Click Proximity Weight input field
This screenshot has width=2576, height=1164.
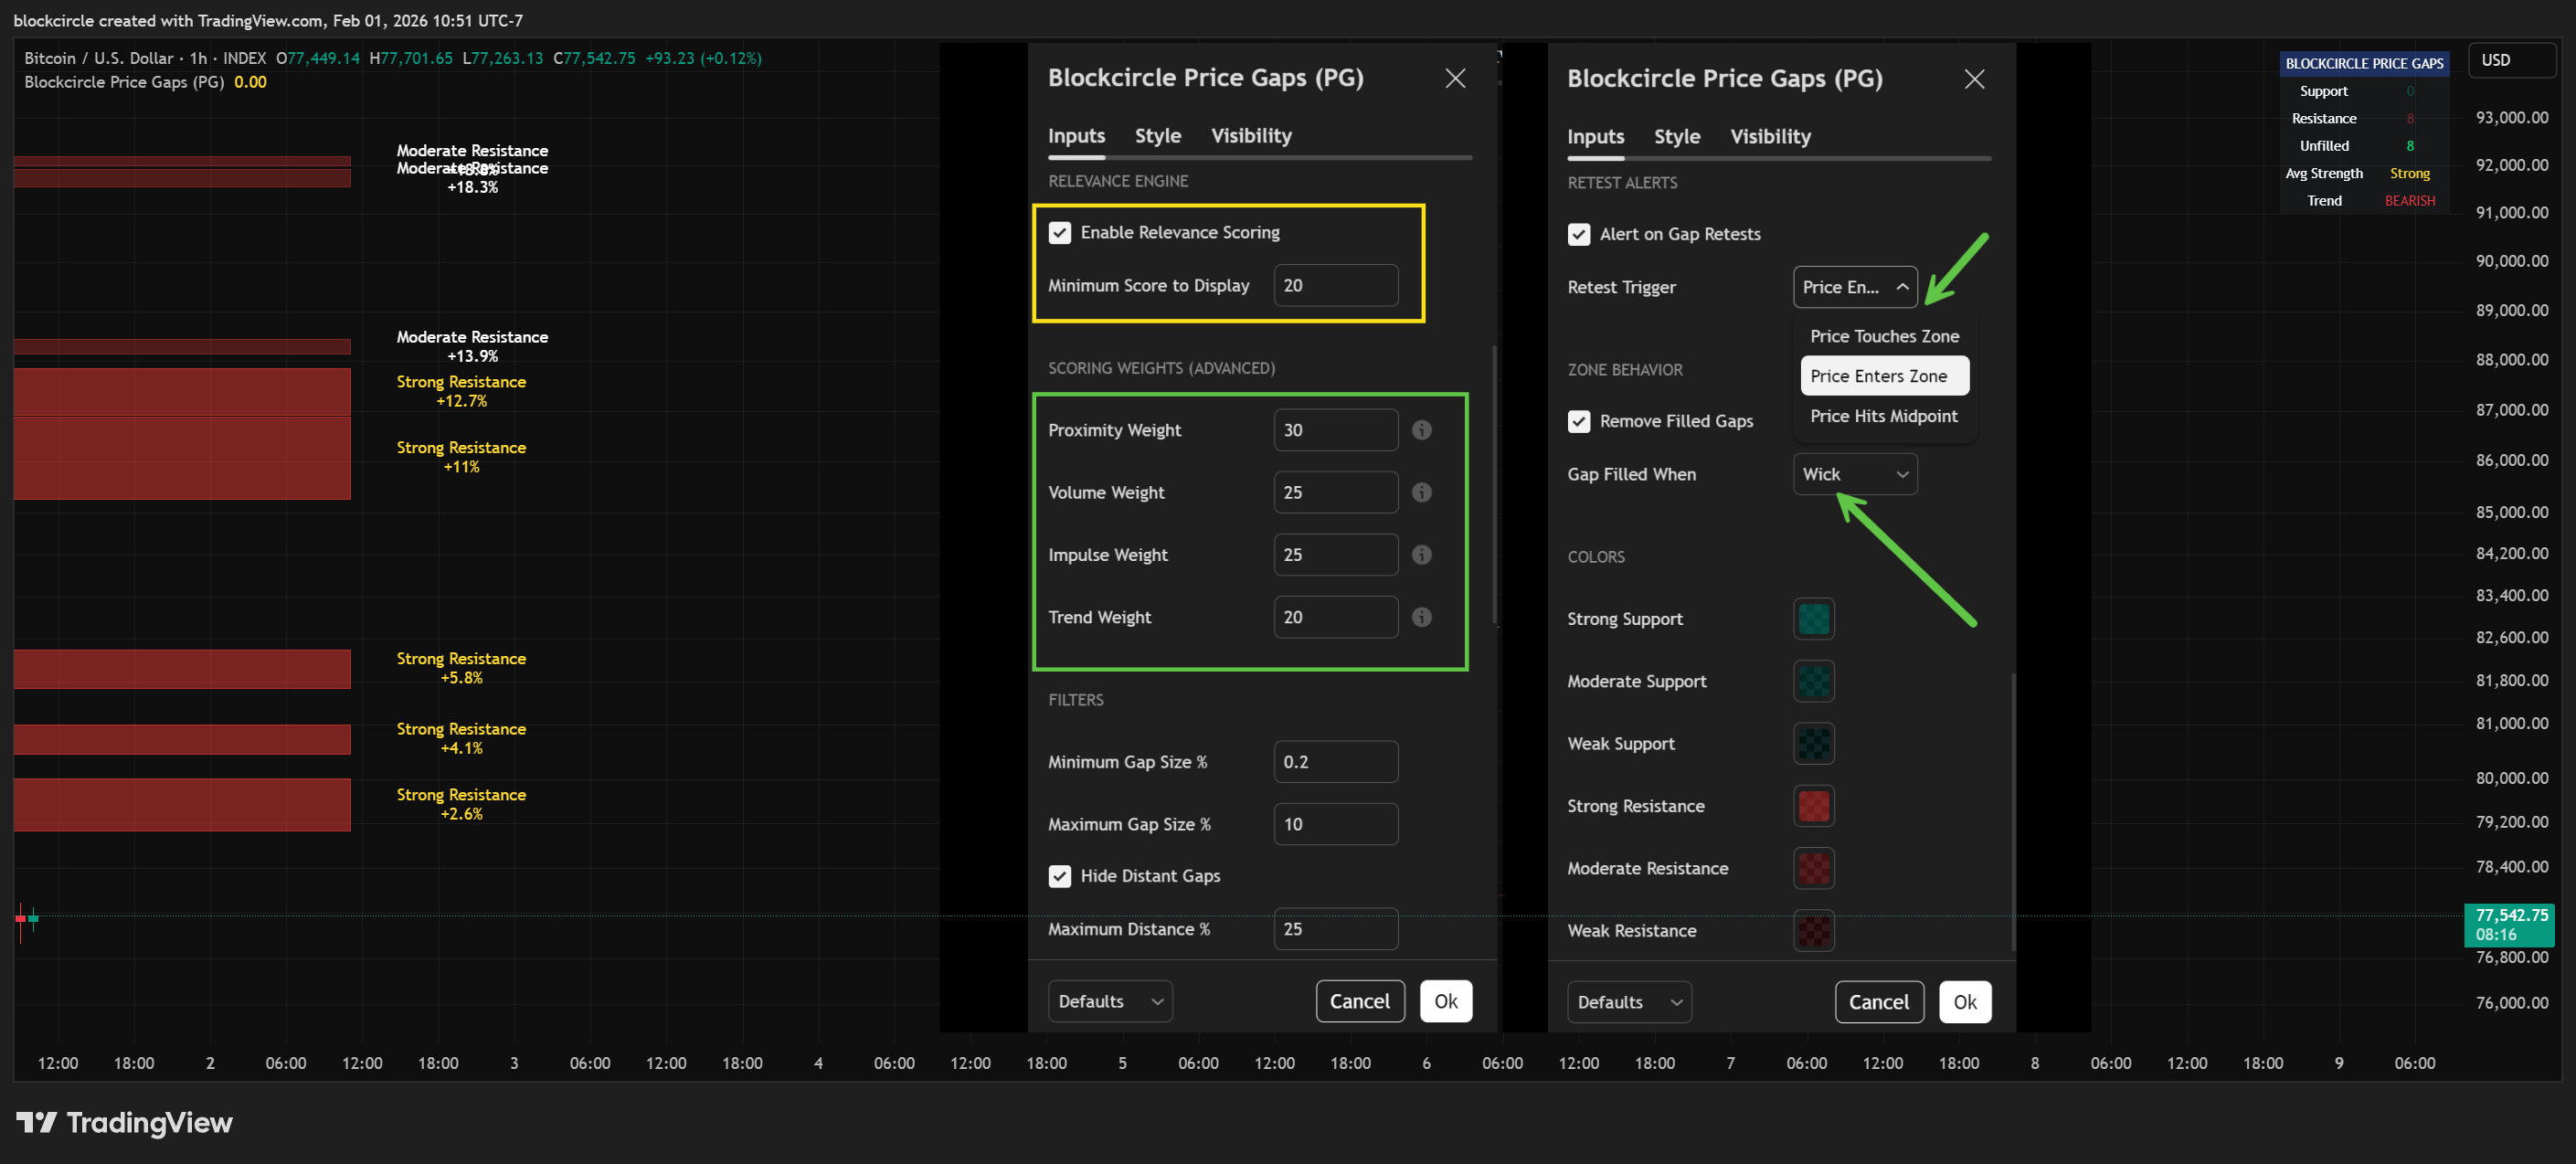click(x=1336, y=430)
